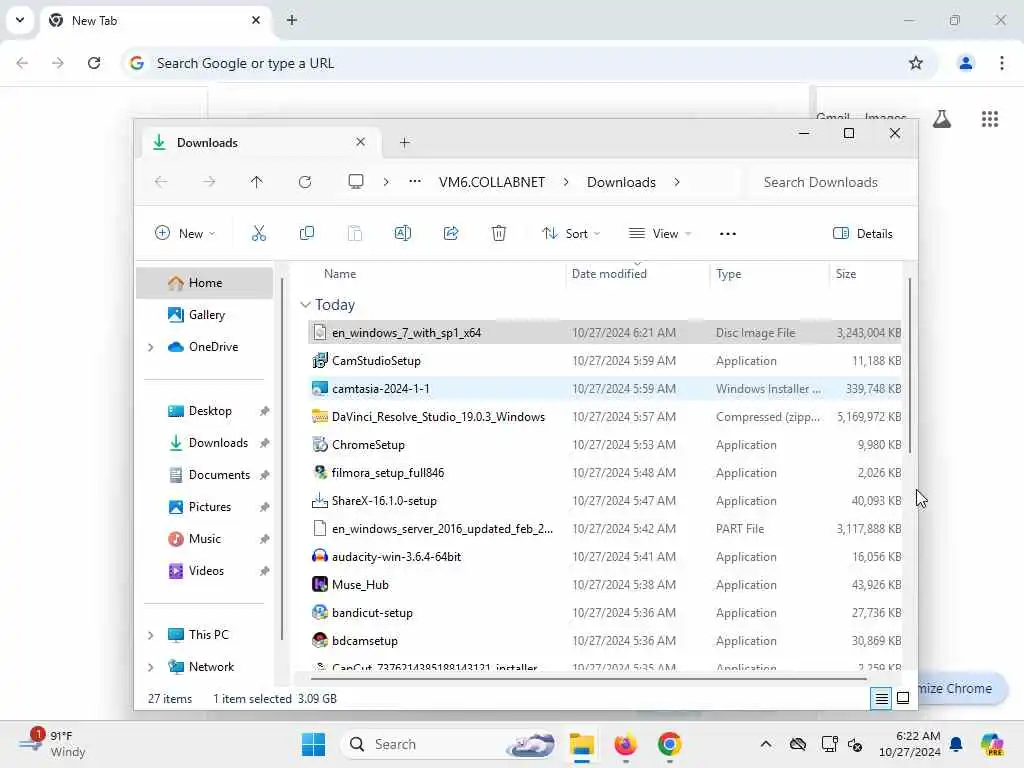Open the Windows Start menu
This screenshot has width=1024, height=768.
(313, 744)
